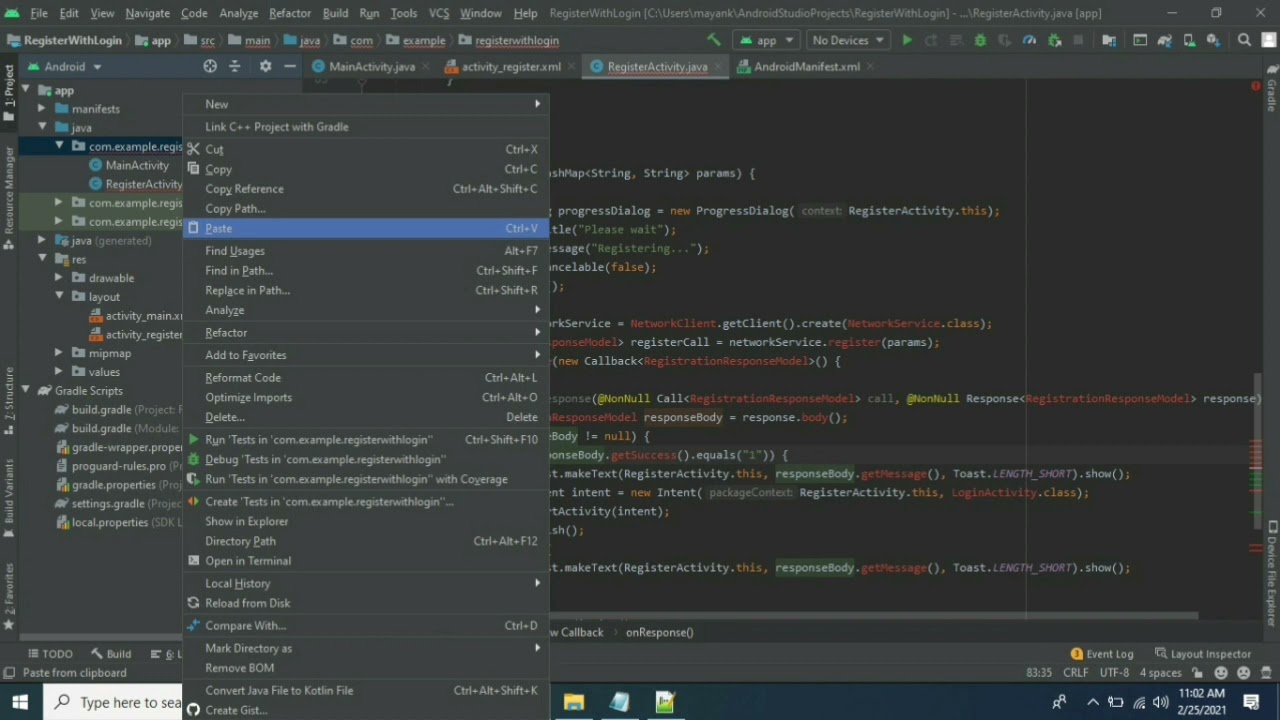Collapse the manifests folder arrow
This screenshot has height=720, width=1280.
(x=43, y=109)
